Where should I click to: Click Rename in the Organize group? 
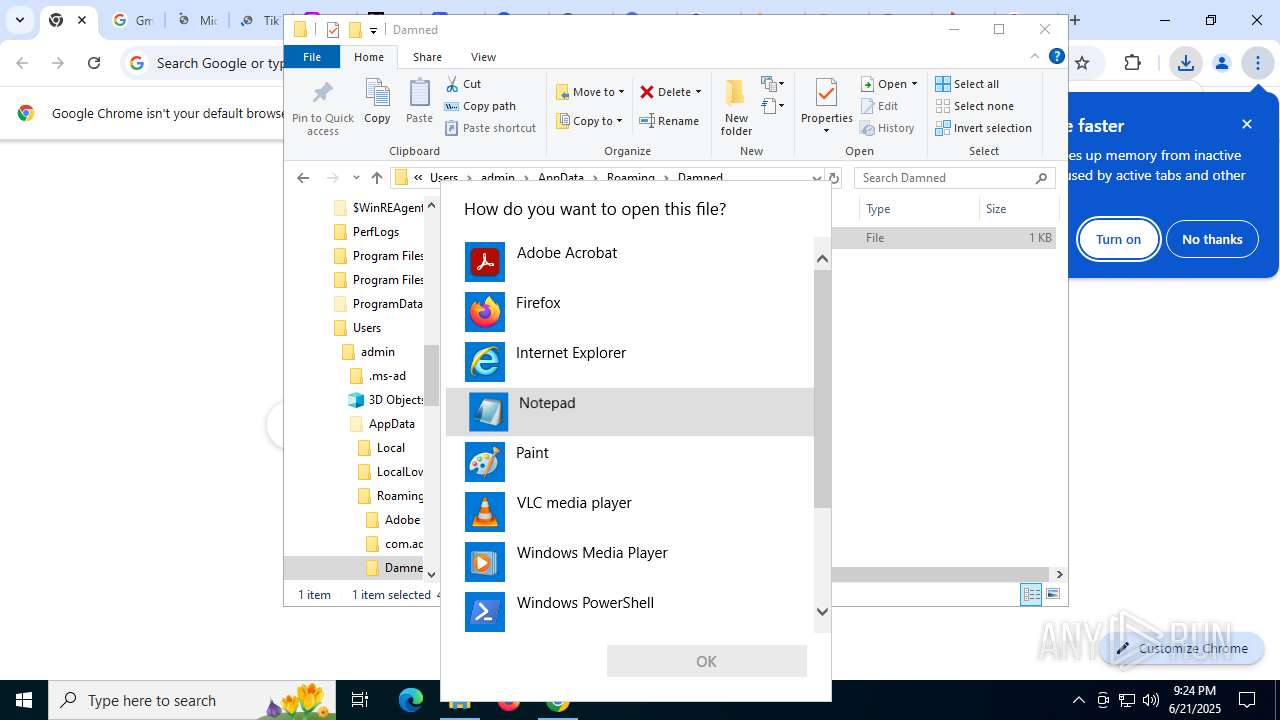point(670,121)
